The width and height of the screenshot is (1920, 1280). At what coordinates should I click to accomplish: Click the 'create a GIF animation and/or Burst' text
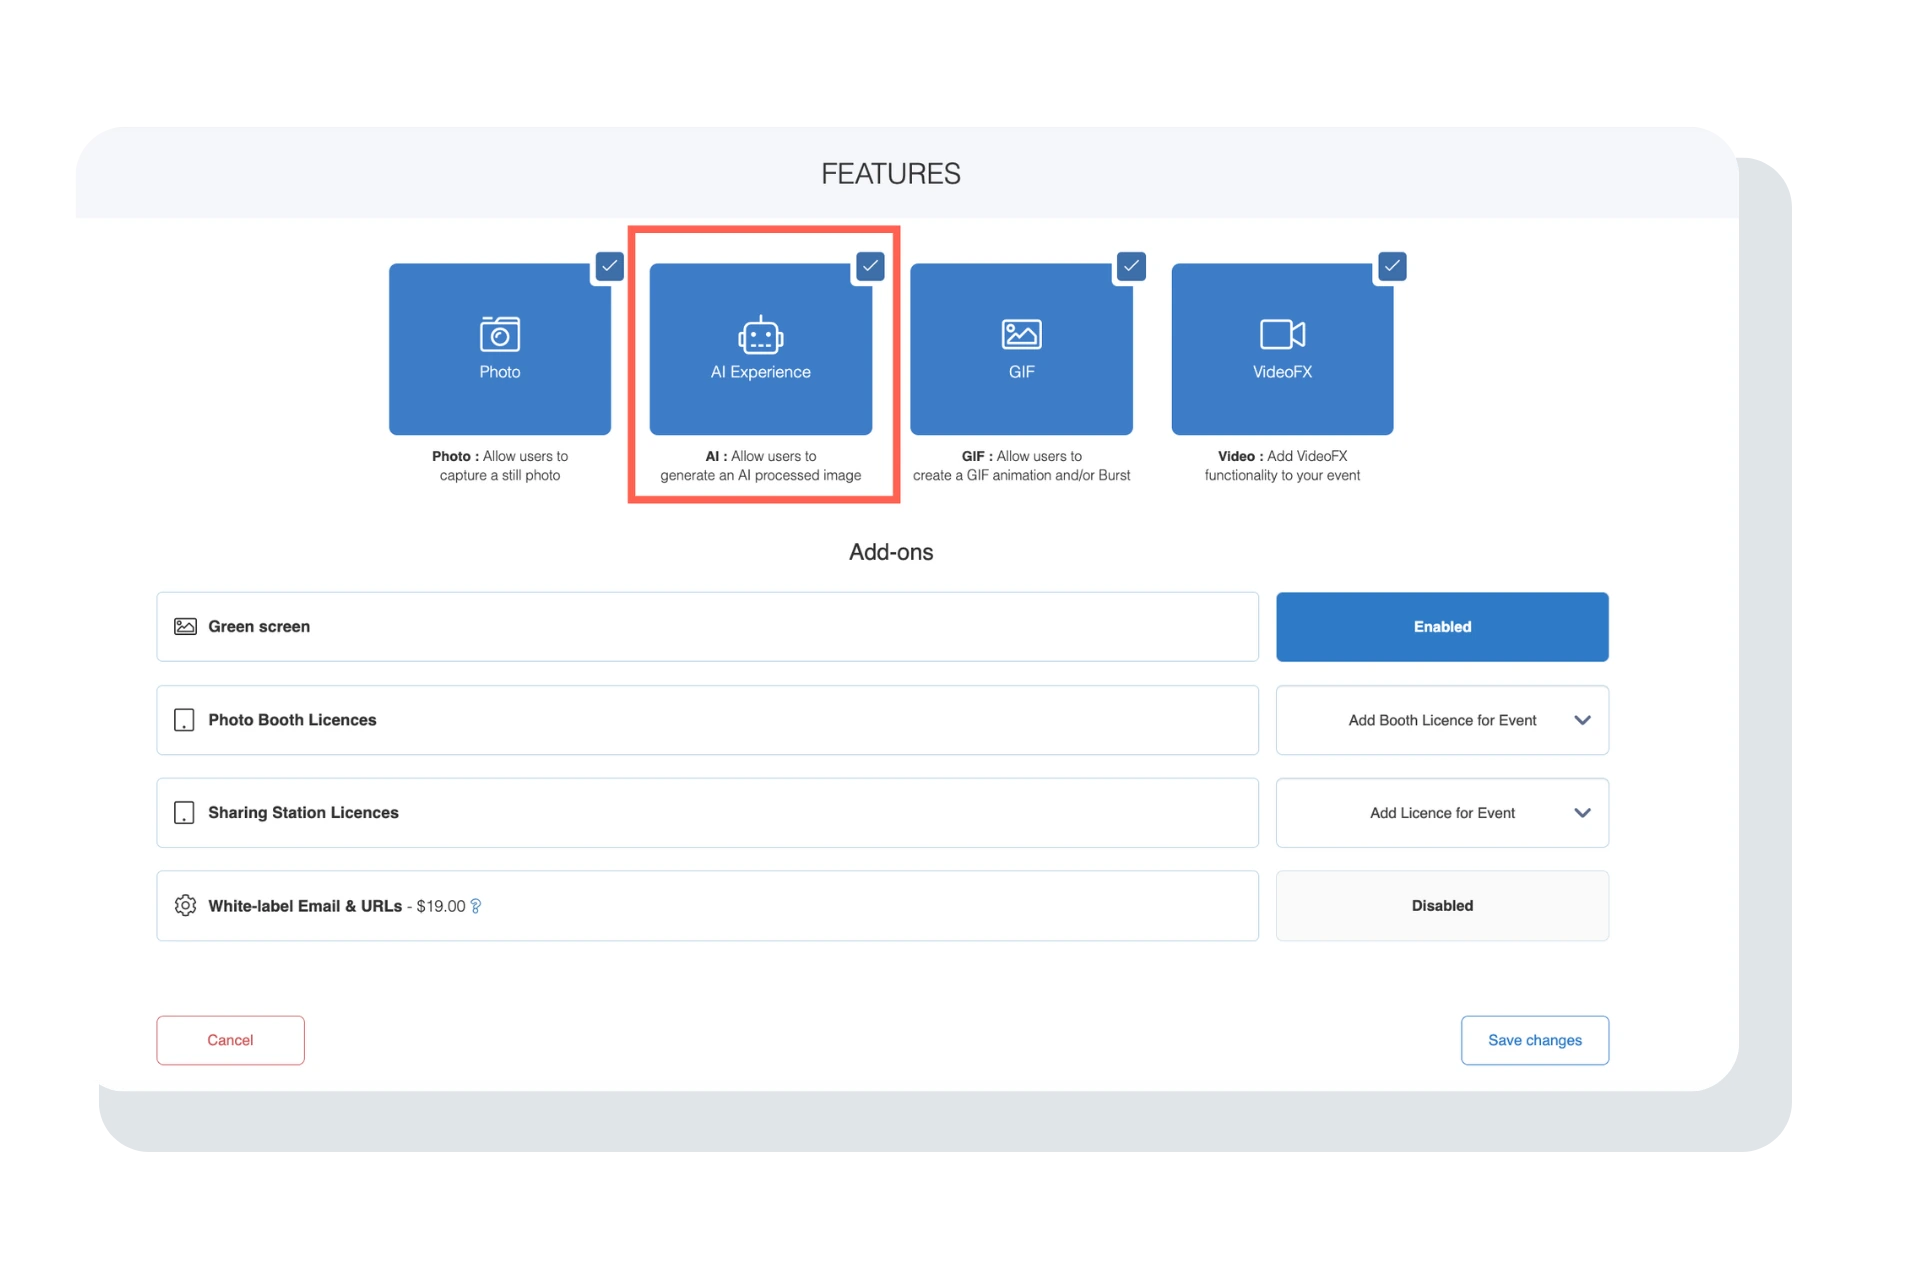tap(1021, 476)
